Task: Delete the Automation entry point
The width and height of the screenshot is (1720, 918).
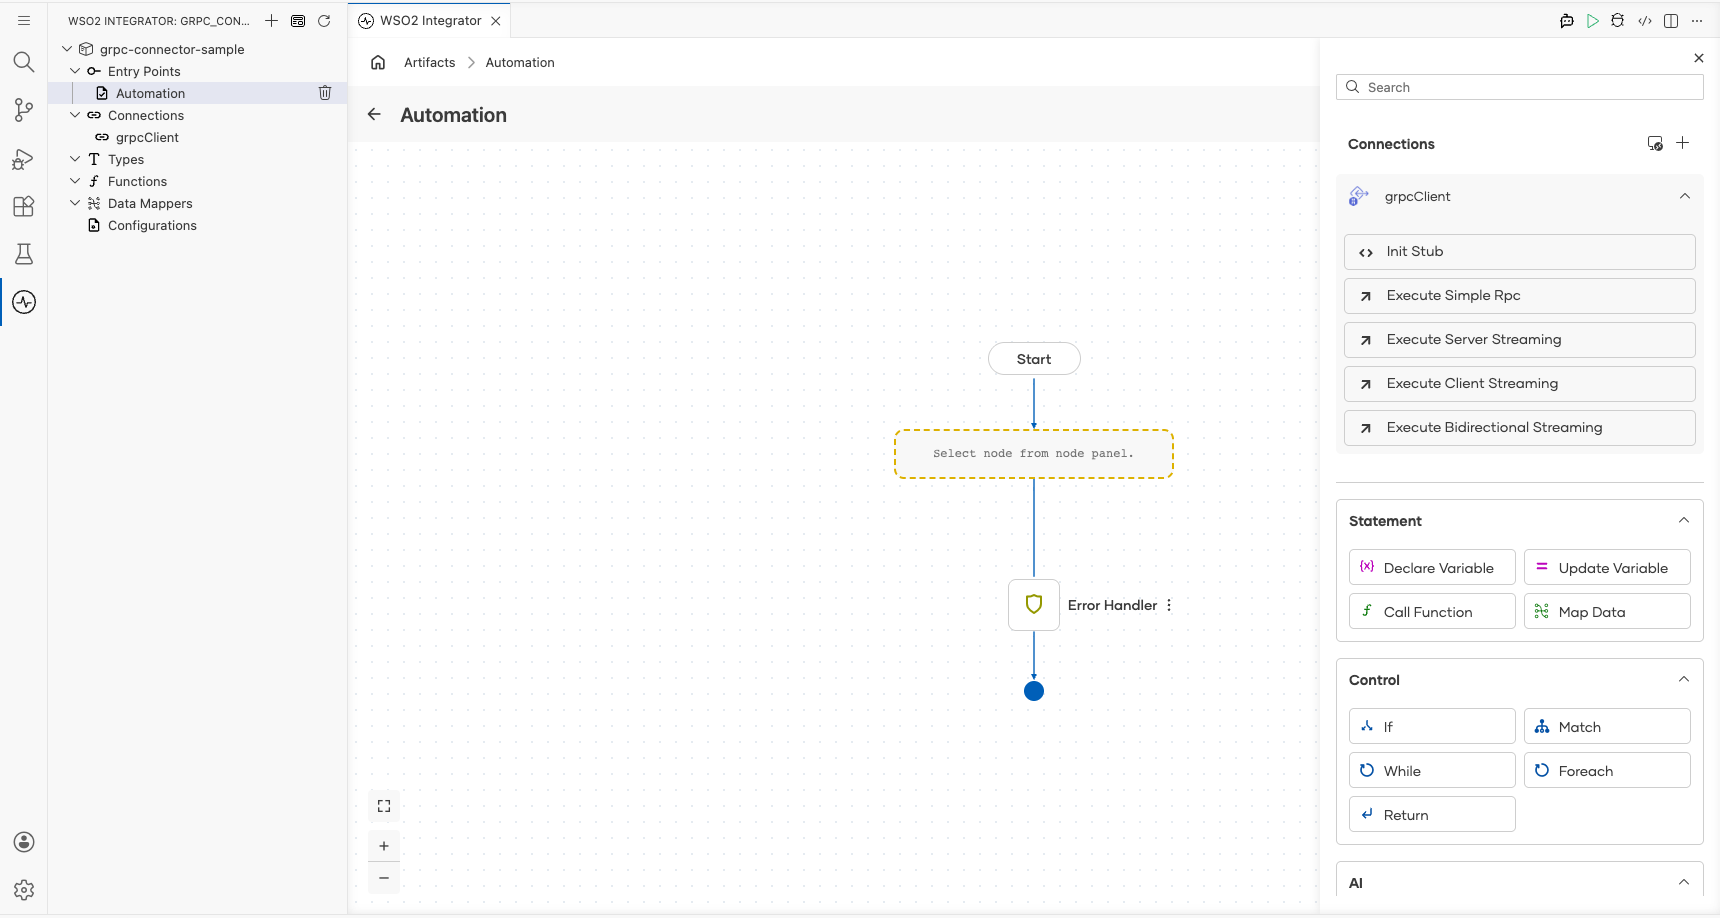Action: tap(325, 93)
